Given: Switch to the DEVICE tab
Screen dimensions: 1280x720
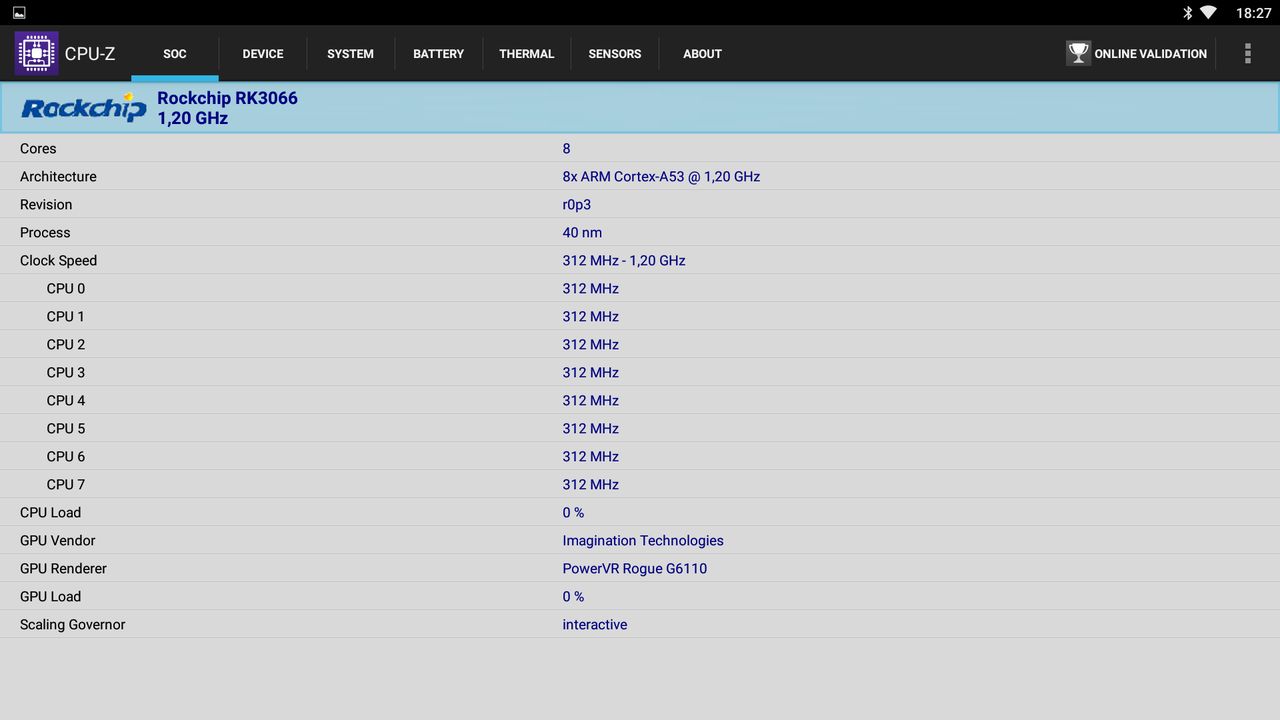Looking at the screenshot, I should pos(263,54).
